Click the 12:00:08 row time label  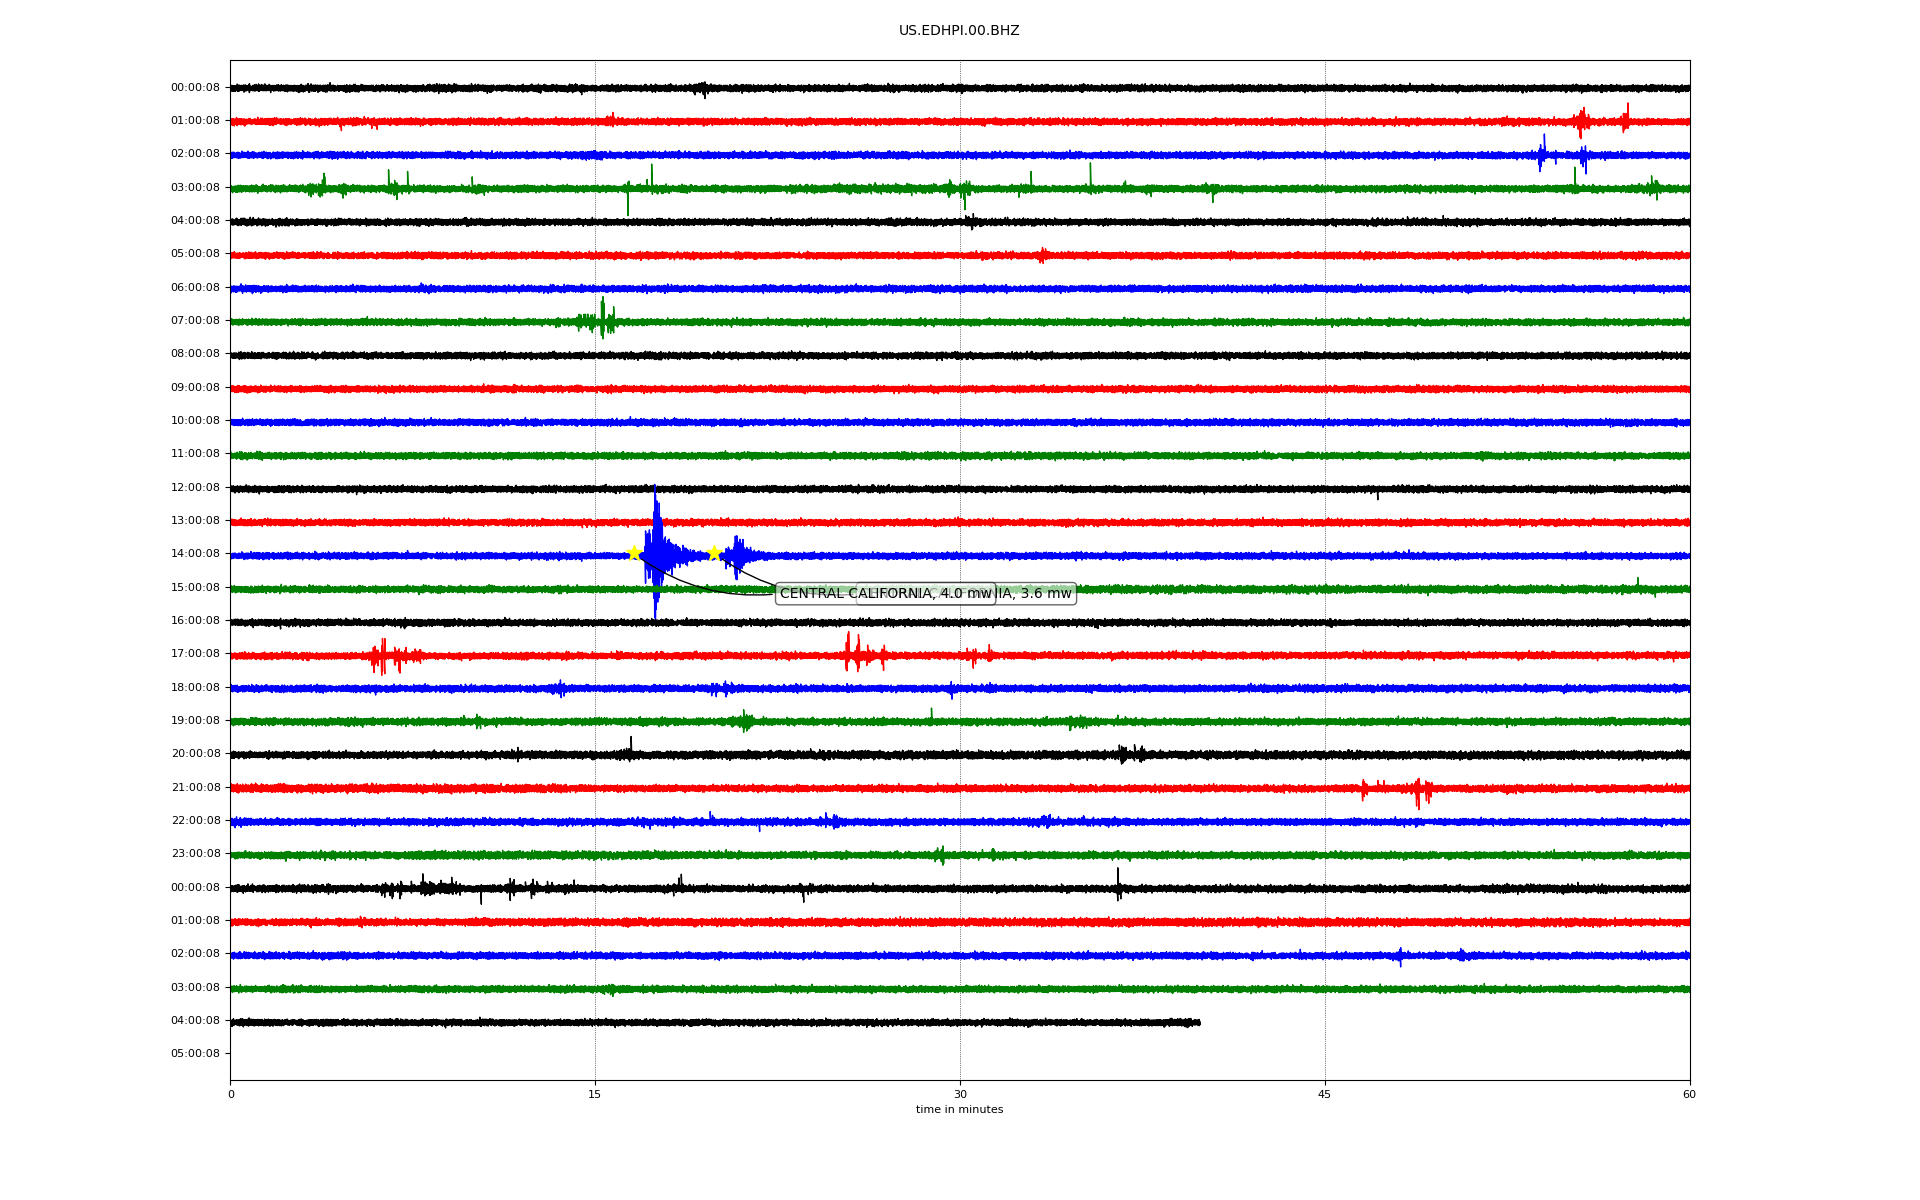click(195, 488)
